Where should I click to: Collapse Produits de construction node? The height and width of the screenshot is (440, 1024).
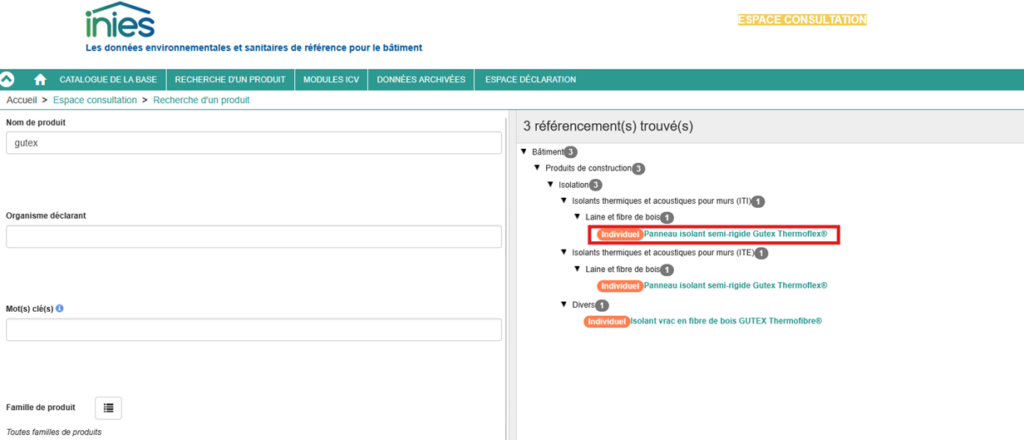coord(537,168)
